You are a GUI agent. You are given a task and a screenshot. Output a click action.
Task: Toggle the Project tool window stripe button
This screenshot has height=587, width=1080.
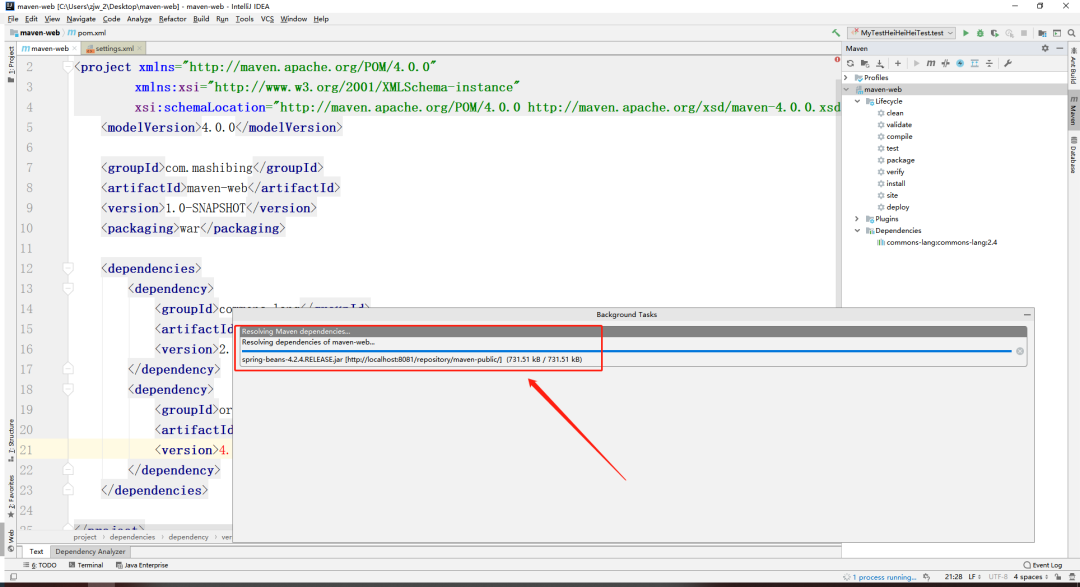(x=10, y=65)
